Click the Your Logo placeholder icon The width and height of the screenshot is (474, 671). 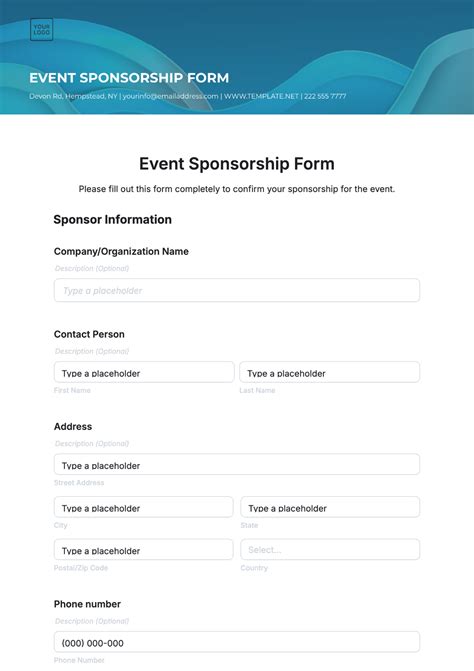(x=41, y=30)
